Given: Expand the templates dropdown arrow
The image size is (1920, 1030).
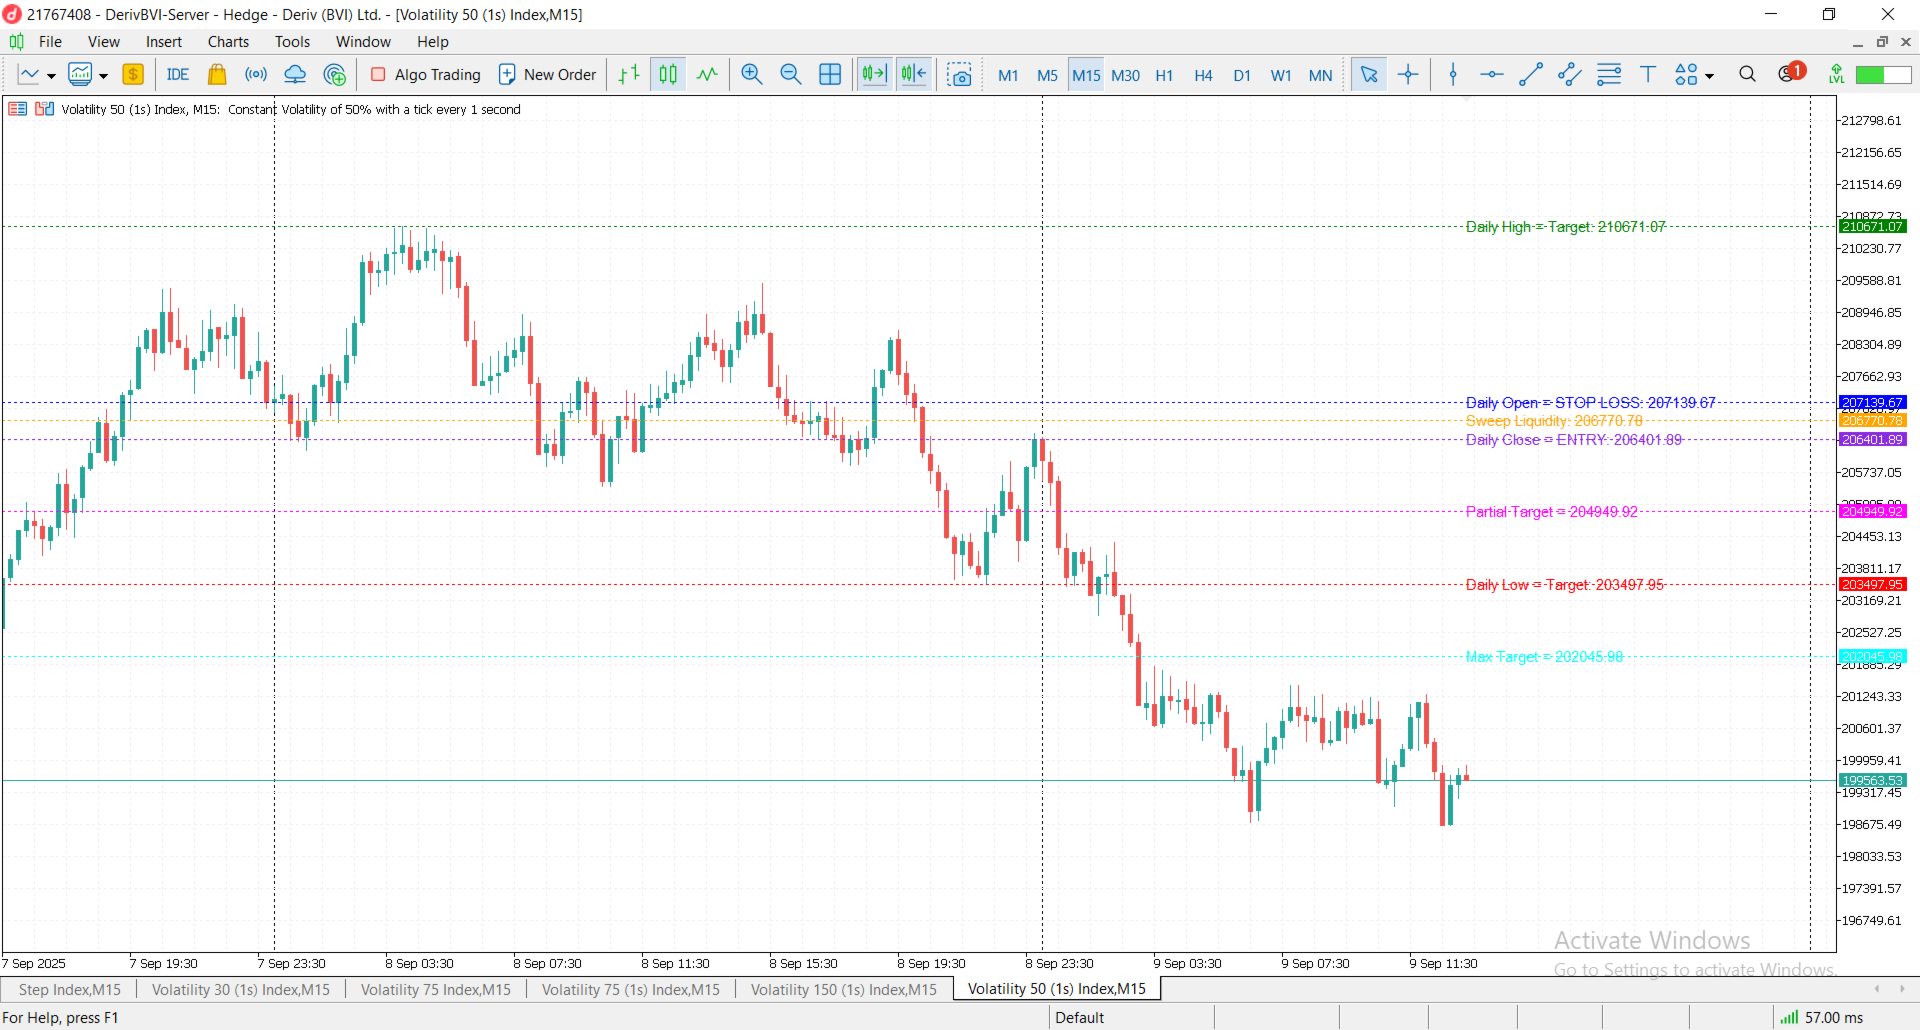Looking at the screenshot, I should (103, 76).
